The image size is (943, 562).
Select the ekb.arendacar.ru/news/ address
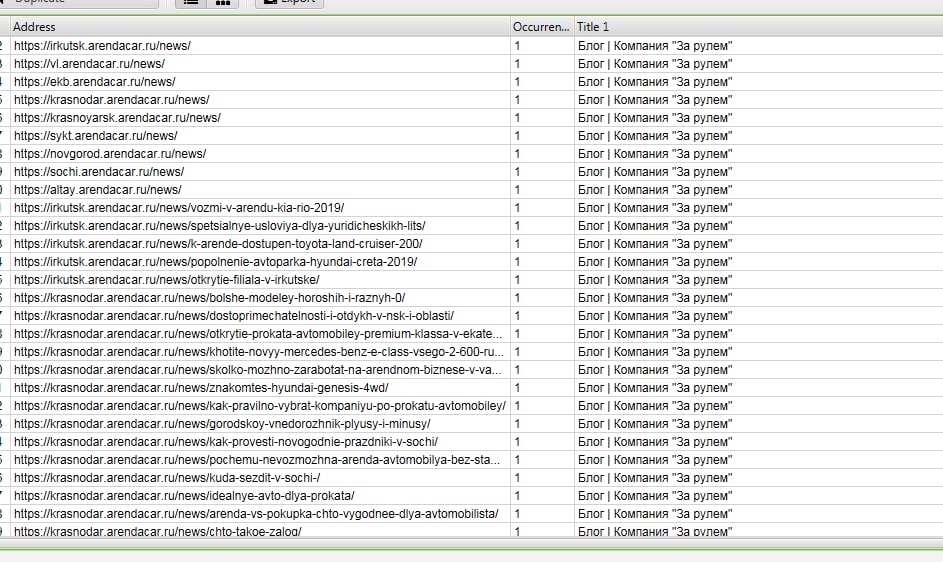[95, 82]
